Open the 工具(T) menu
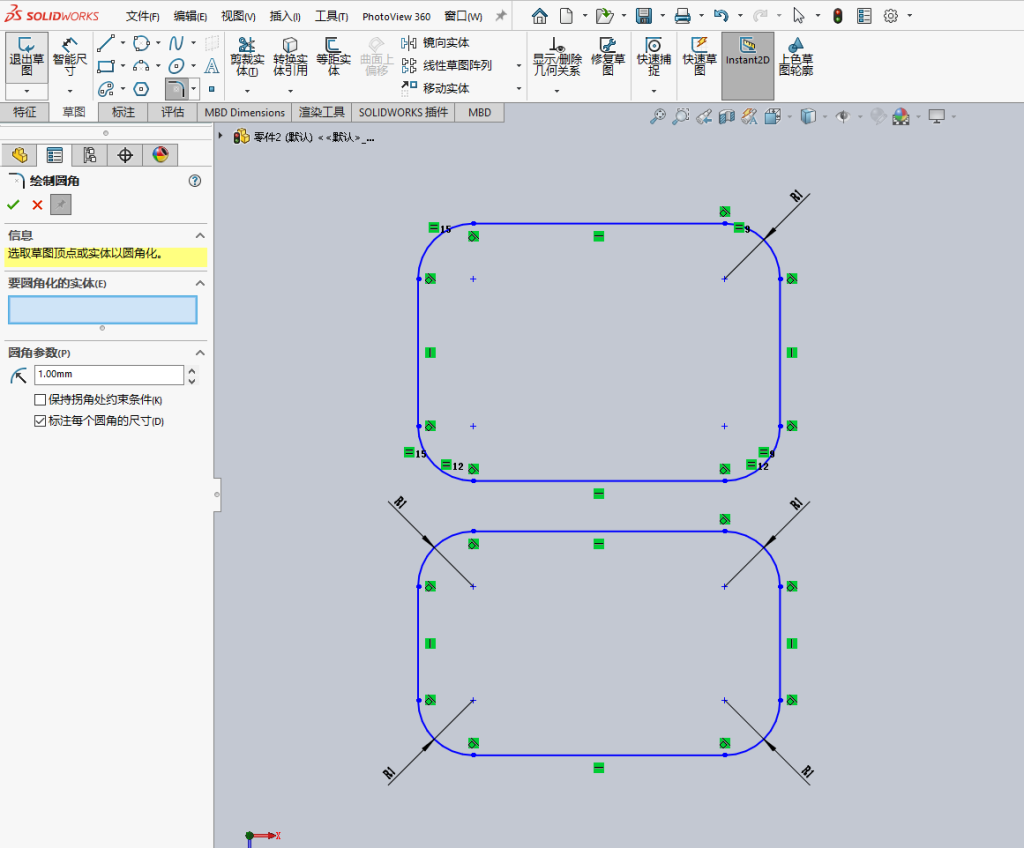This screenshot has height=848, width=1024. click(x=331, y=16)
